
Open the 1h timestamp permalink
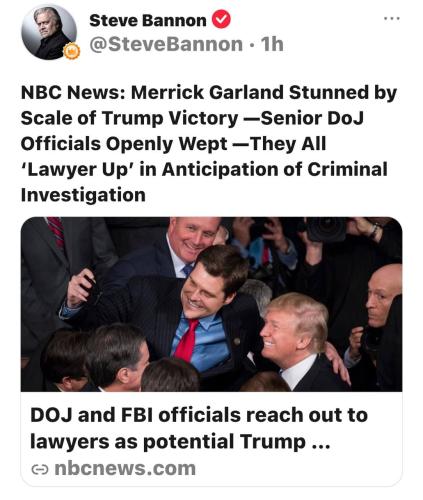[x=272, y=44]
